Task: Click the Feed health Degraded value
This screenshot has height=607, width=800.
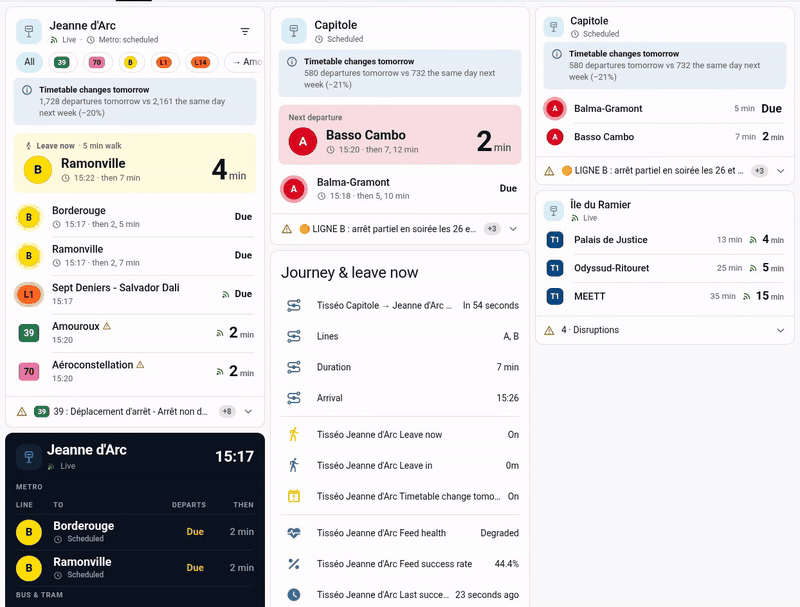Action: tap(499, 533)
